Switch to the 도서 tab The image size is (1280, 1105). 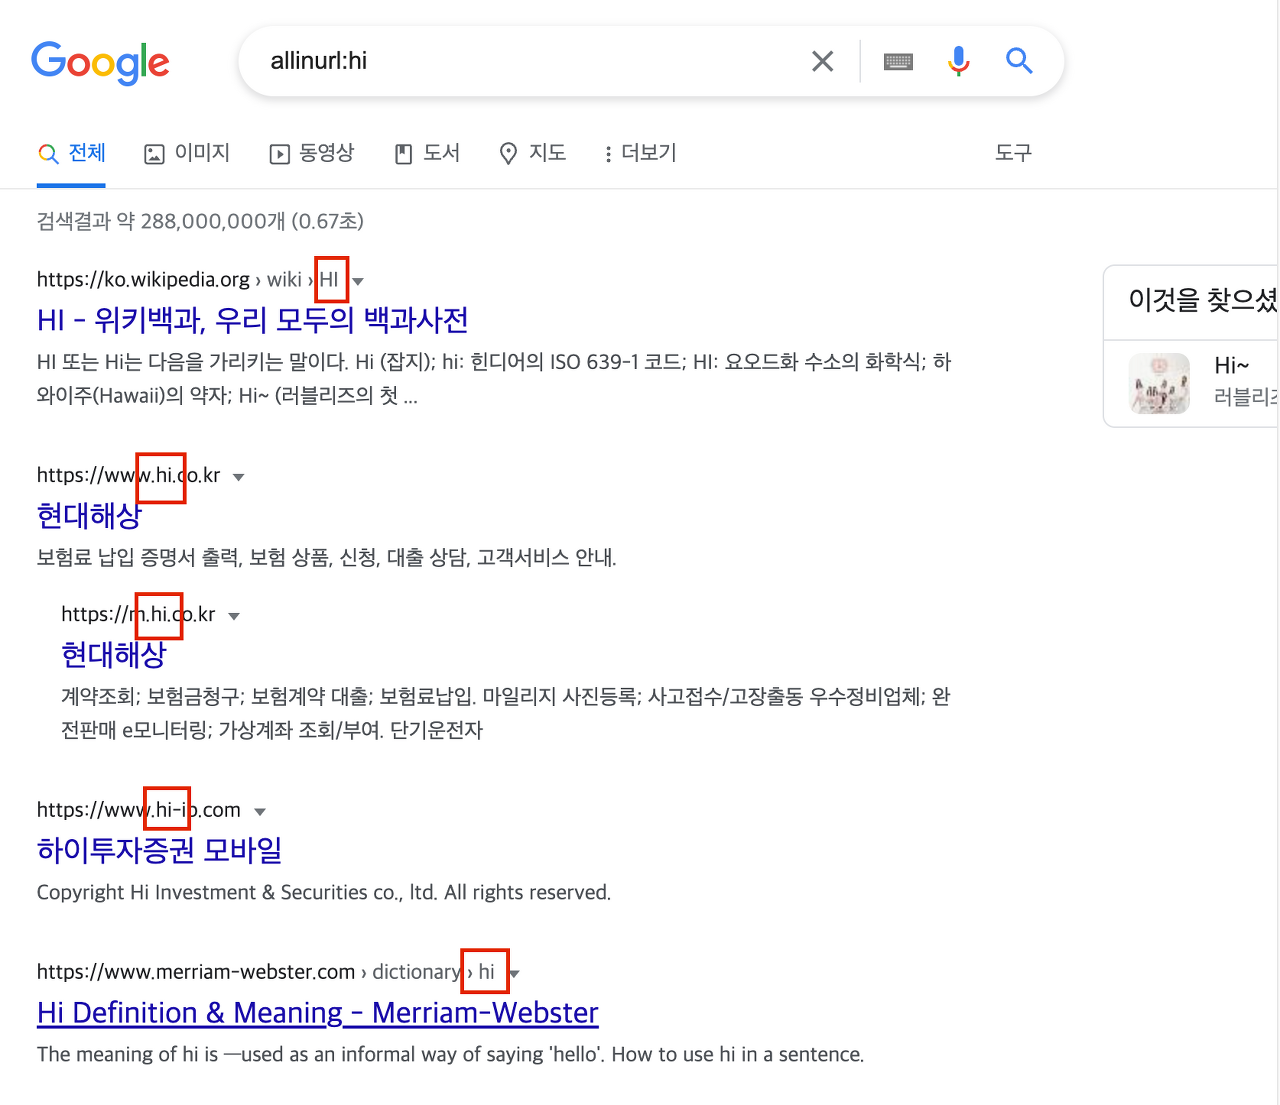[x=427, y=153]
